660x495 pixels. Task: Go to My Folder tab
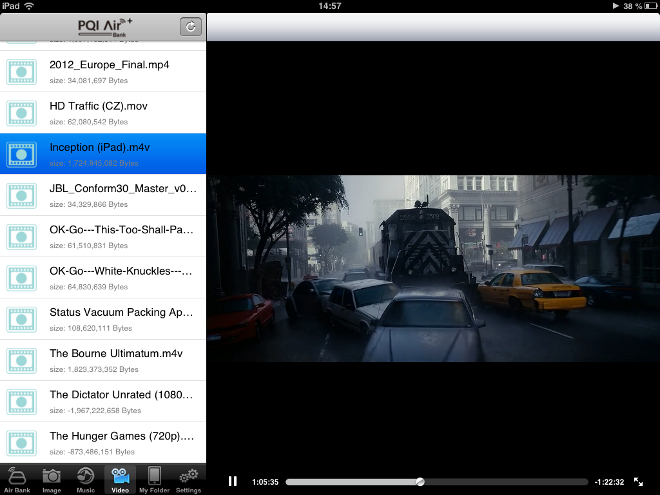(154, 479)
